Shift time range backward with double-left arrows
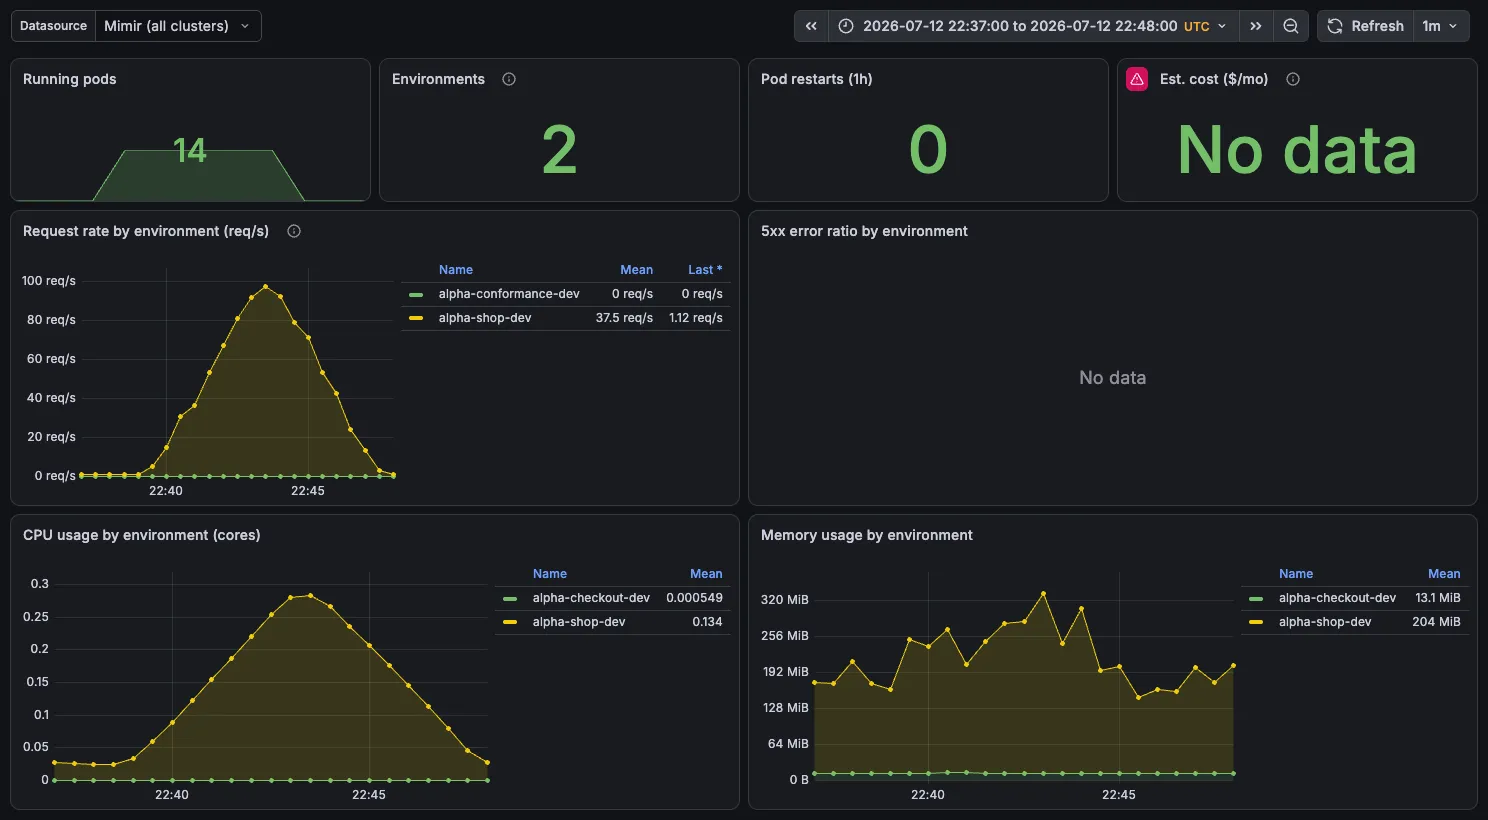 [811, 26]
